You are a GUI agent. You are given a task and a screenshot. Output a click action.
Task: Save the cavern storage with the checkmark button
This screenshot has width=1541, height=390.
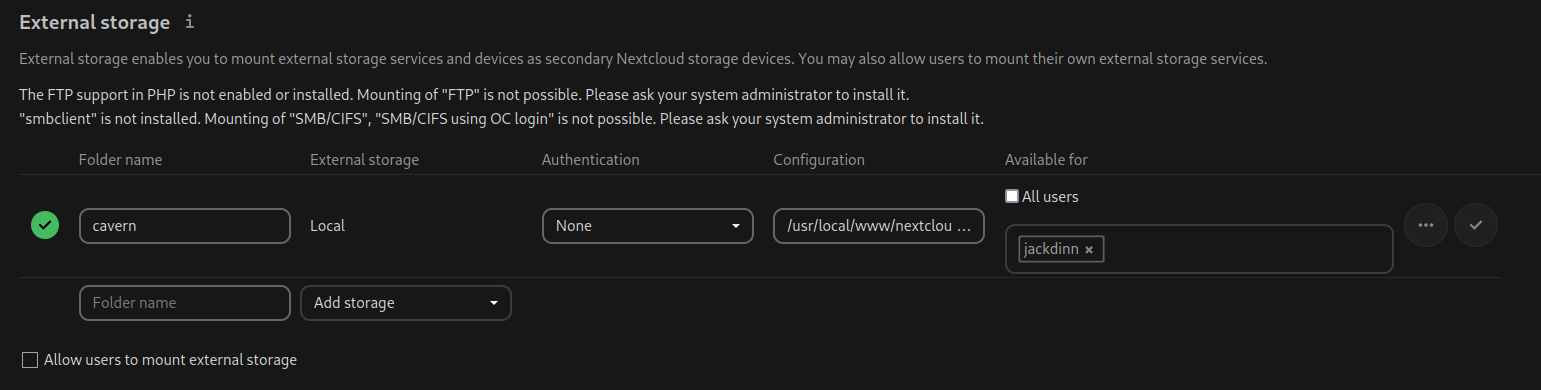point(1475,226)
